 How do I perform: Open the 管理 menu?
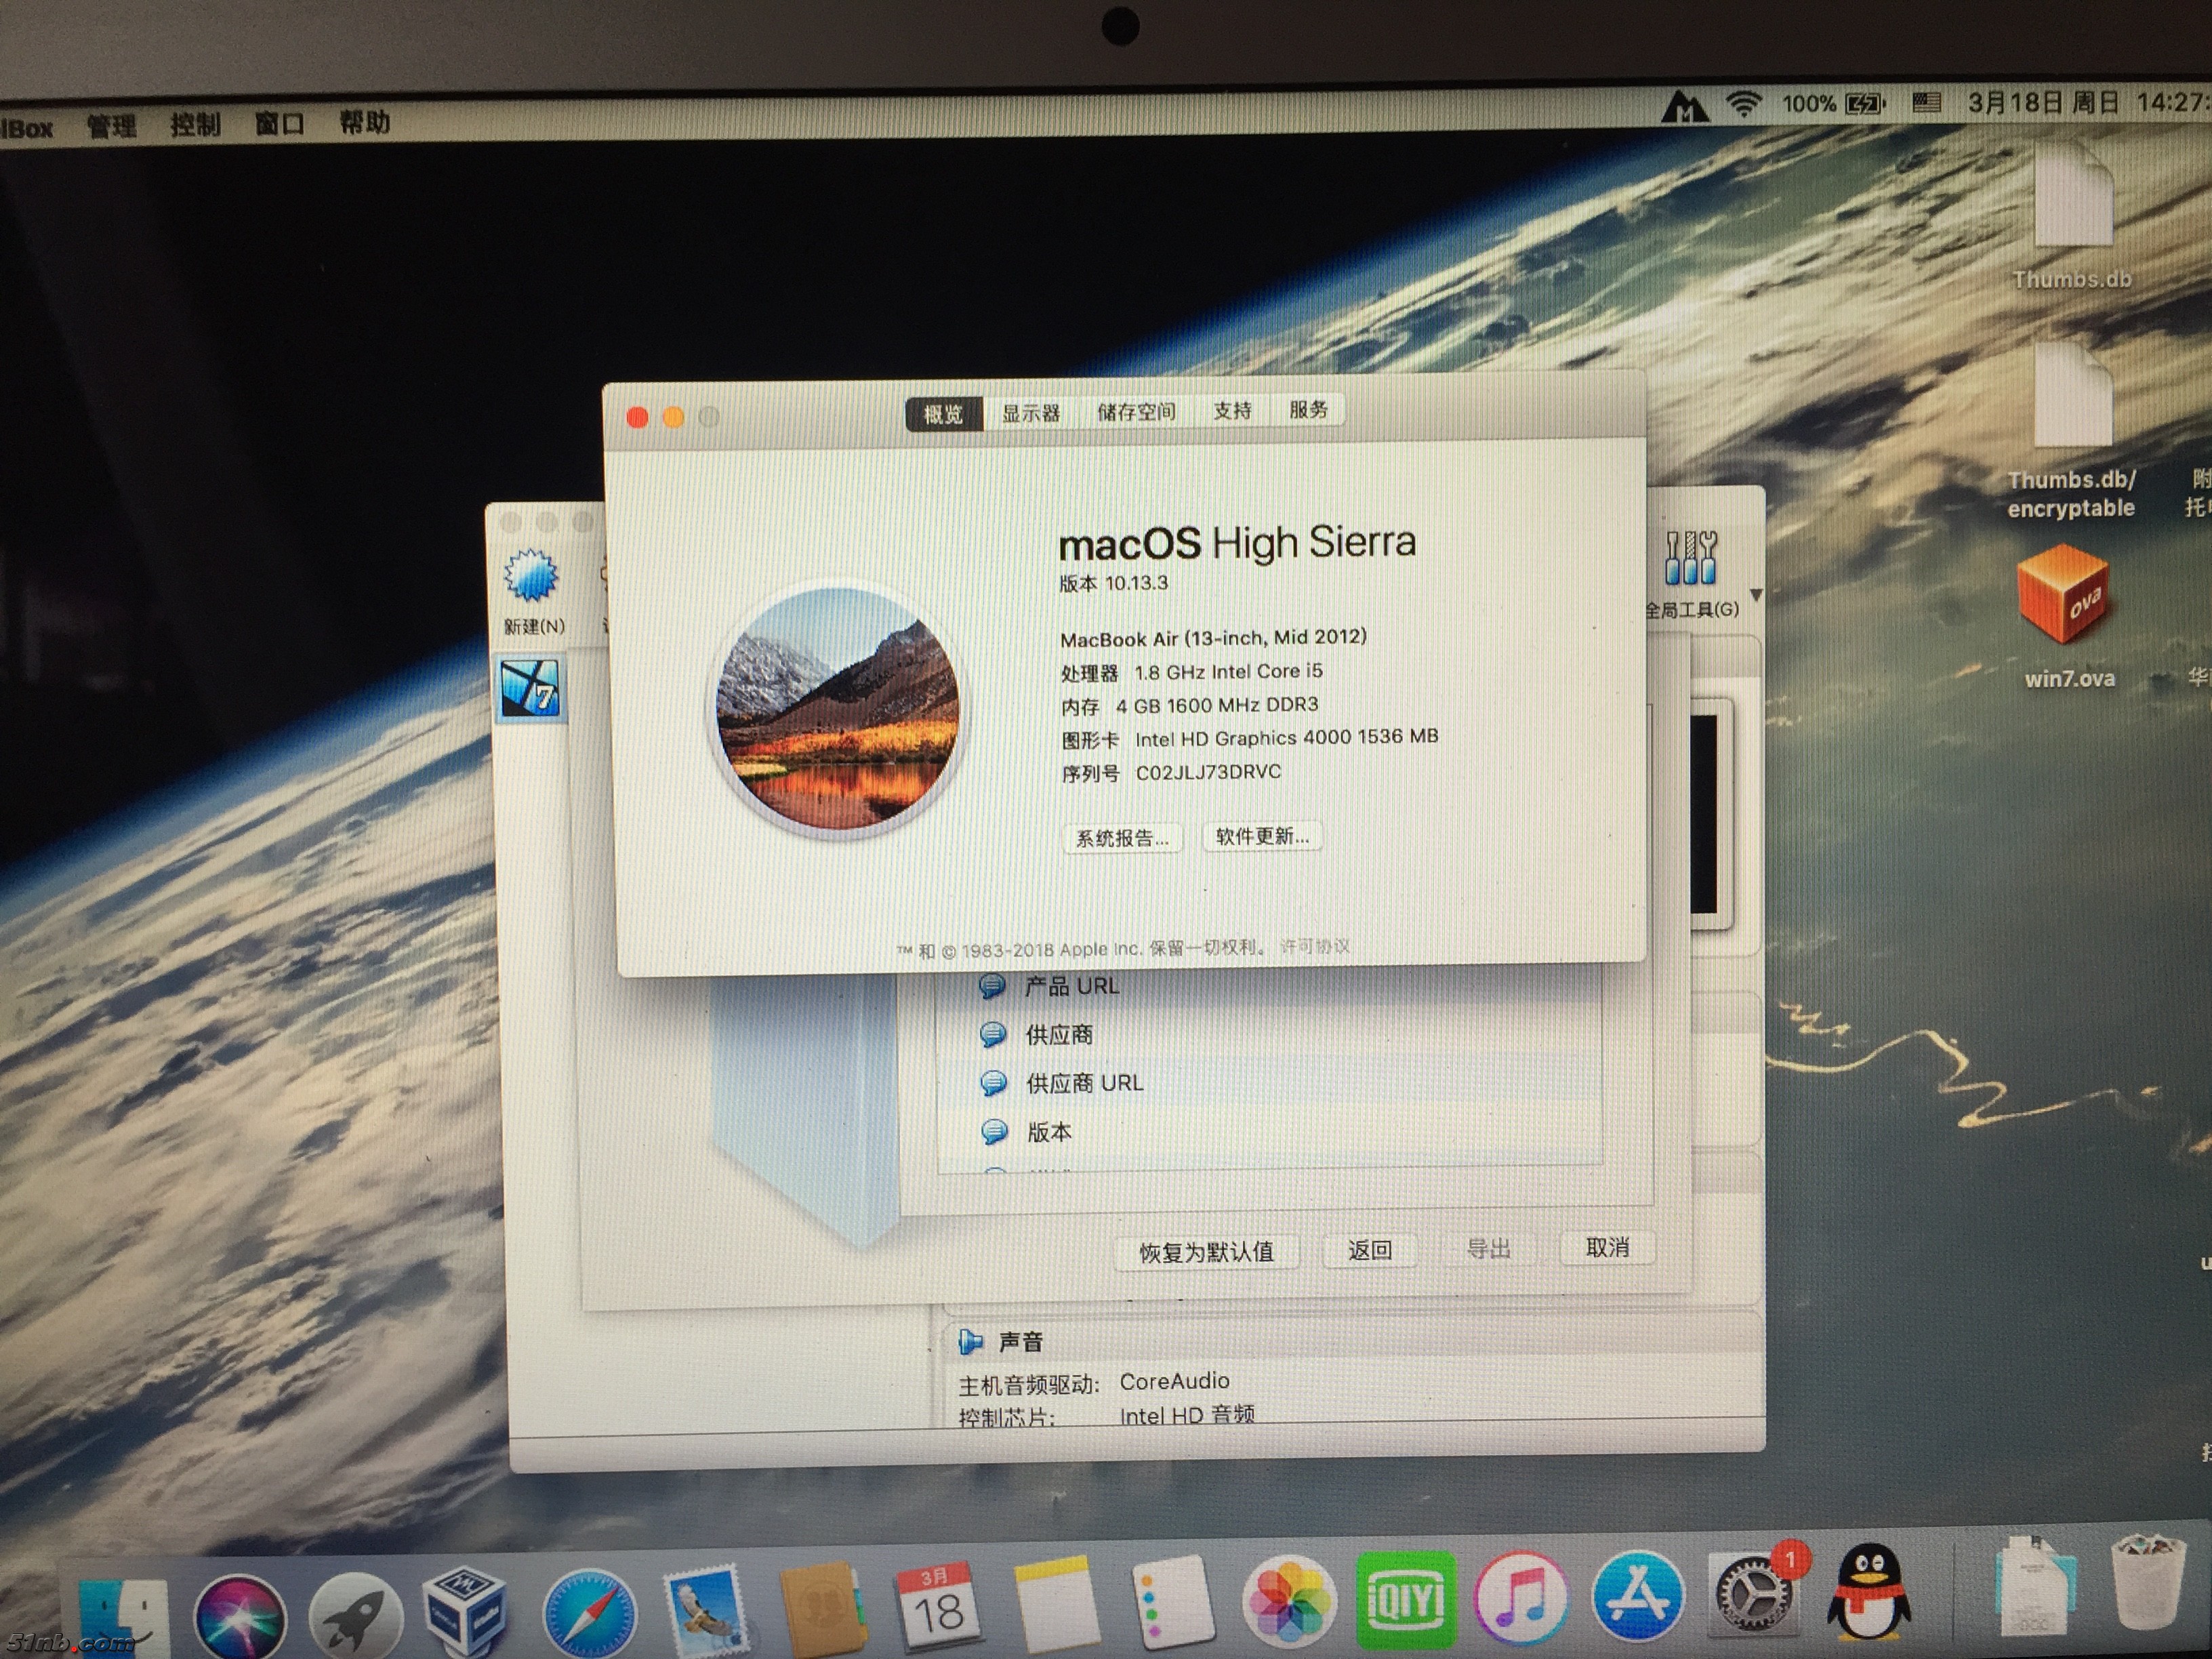click(x=111, y=126)
